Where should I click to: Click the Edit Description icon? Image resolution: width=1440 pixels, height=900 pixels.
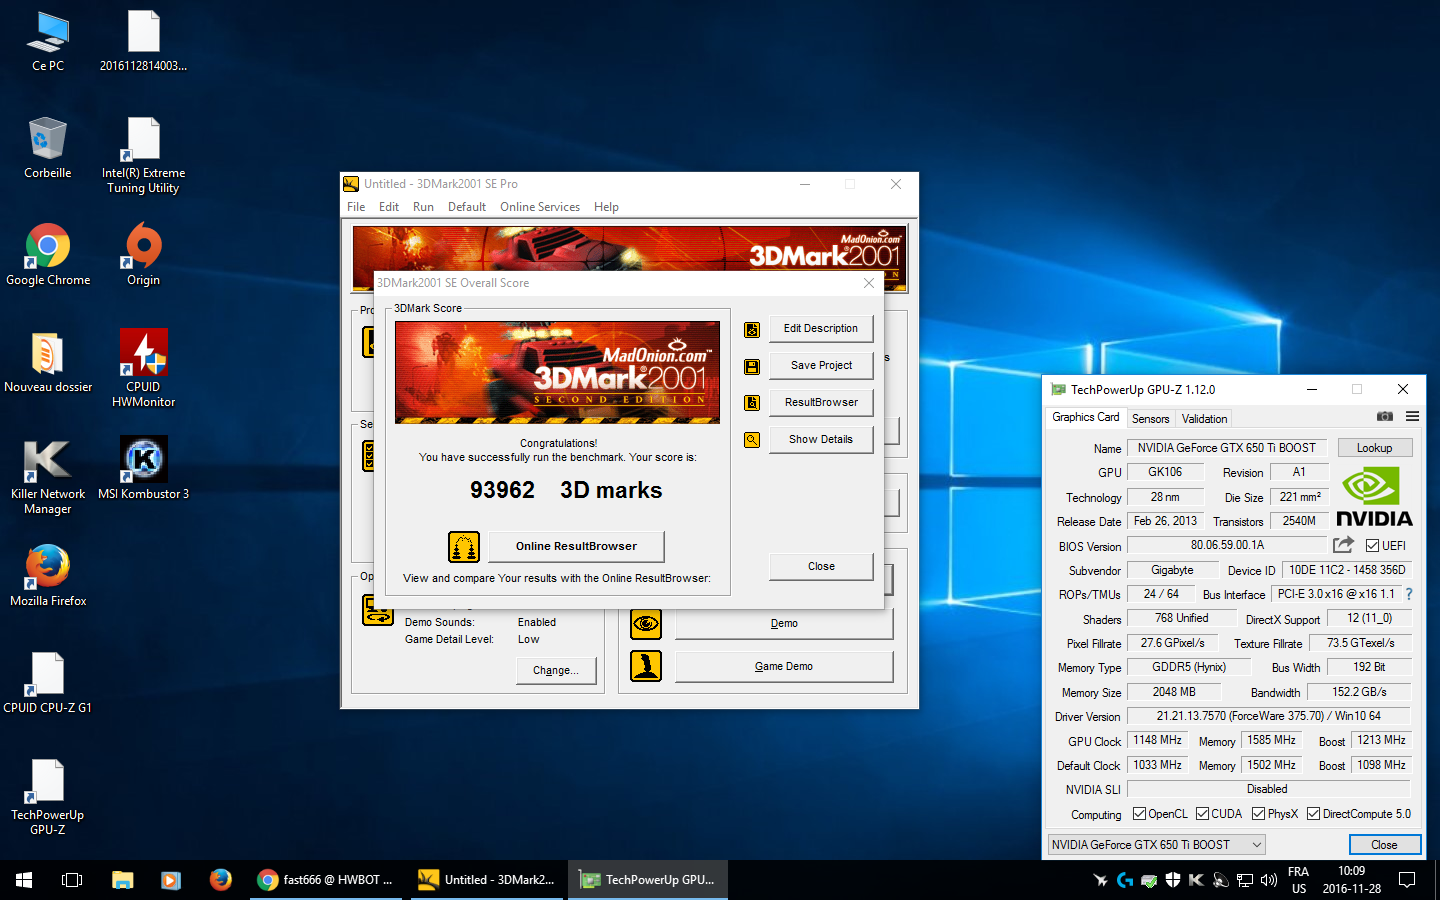(752, 330)
